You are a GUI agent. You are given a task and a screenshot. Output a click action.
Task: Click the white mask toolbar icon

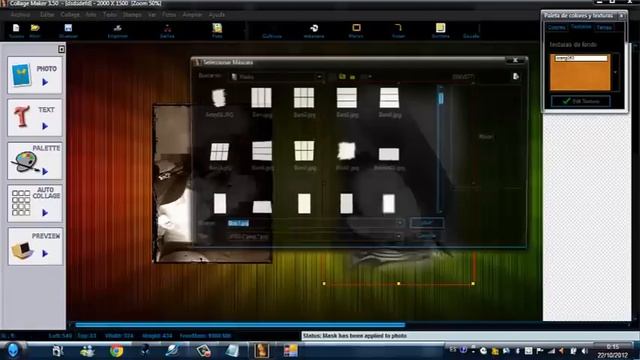click(314, 28)
